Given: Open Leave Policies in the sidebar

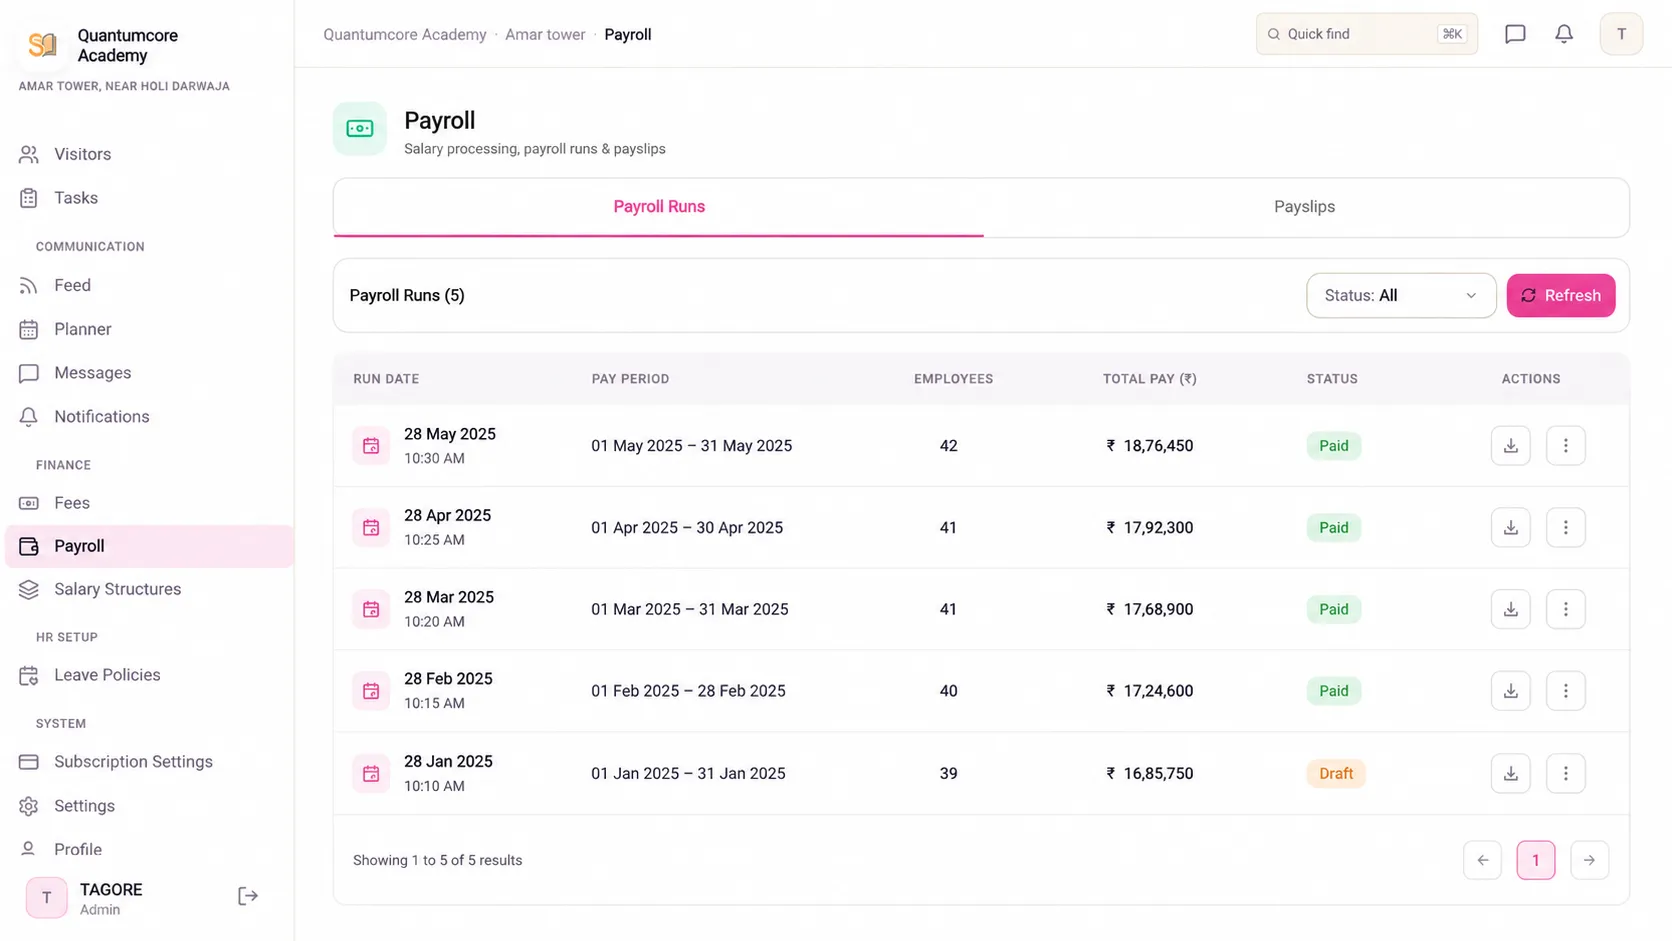Looking at the screenshot, I should [149, 675].
